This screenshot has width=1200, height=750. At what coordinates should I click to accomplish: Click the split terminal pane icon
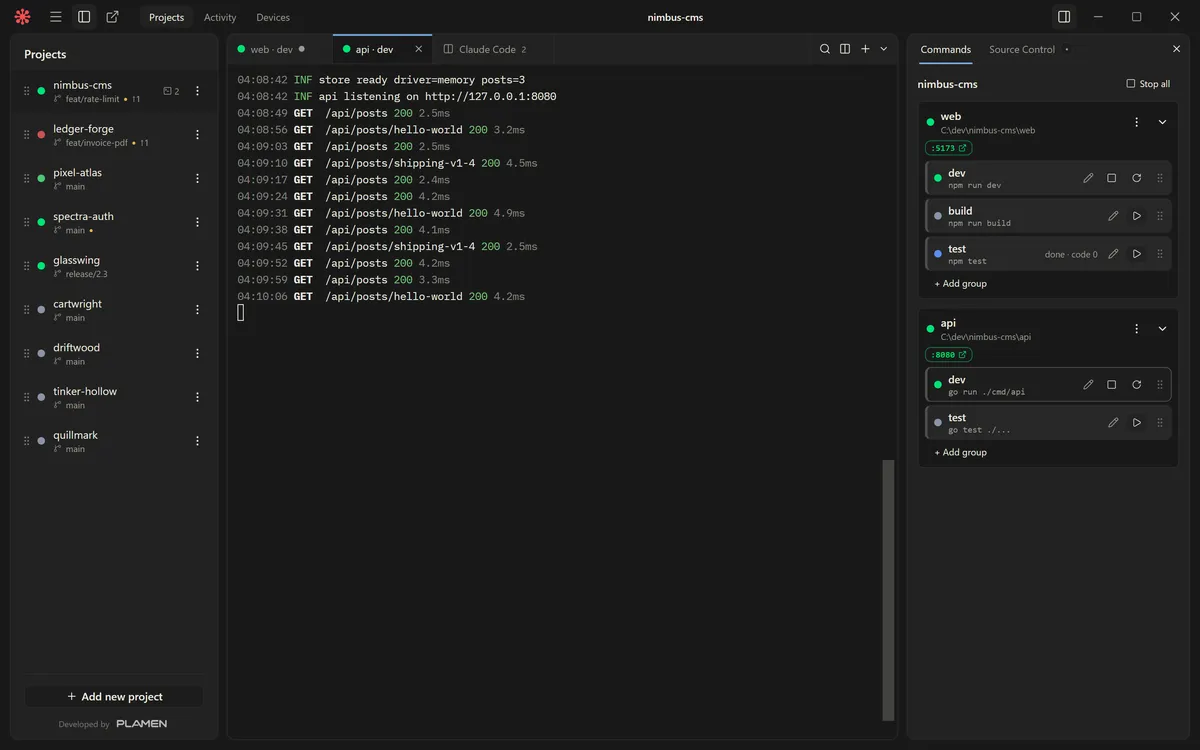[845, 49]
